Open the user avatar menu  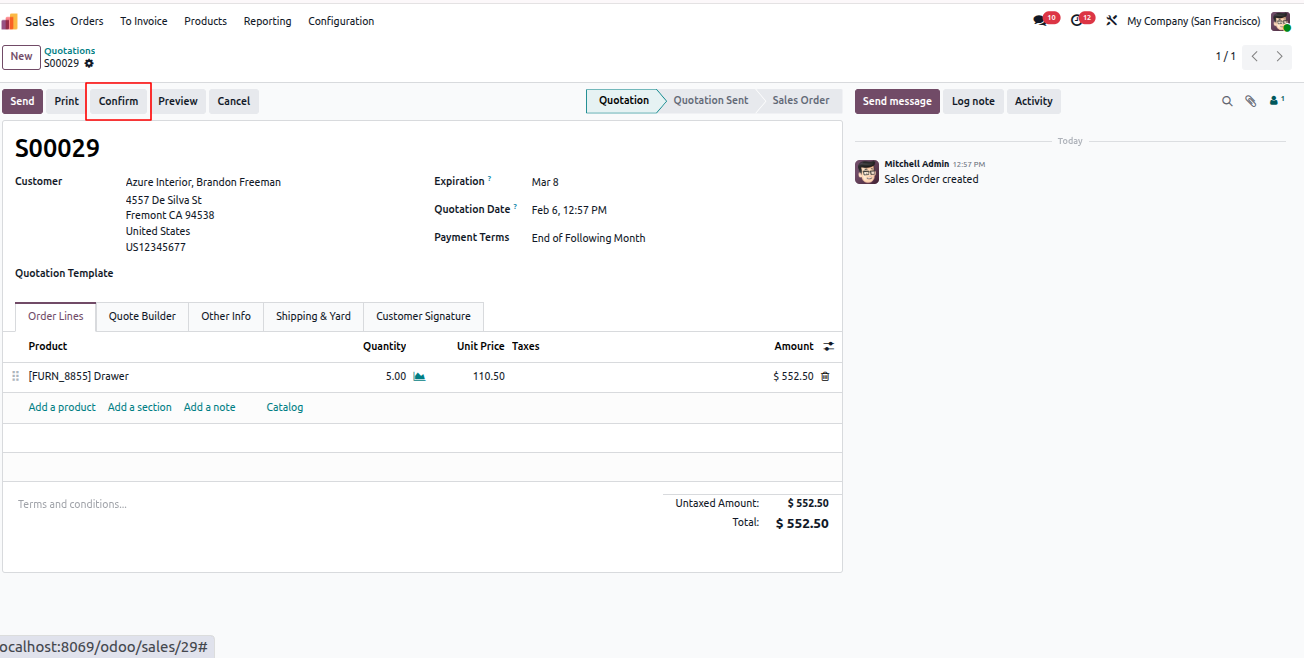[1280, 21]
